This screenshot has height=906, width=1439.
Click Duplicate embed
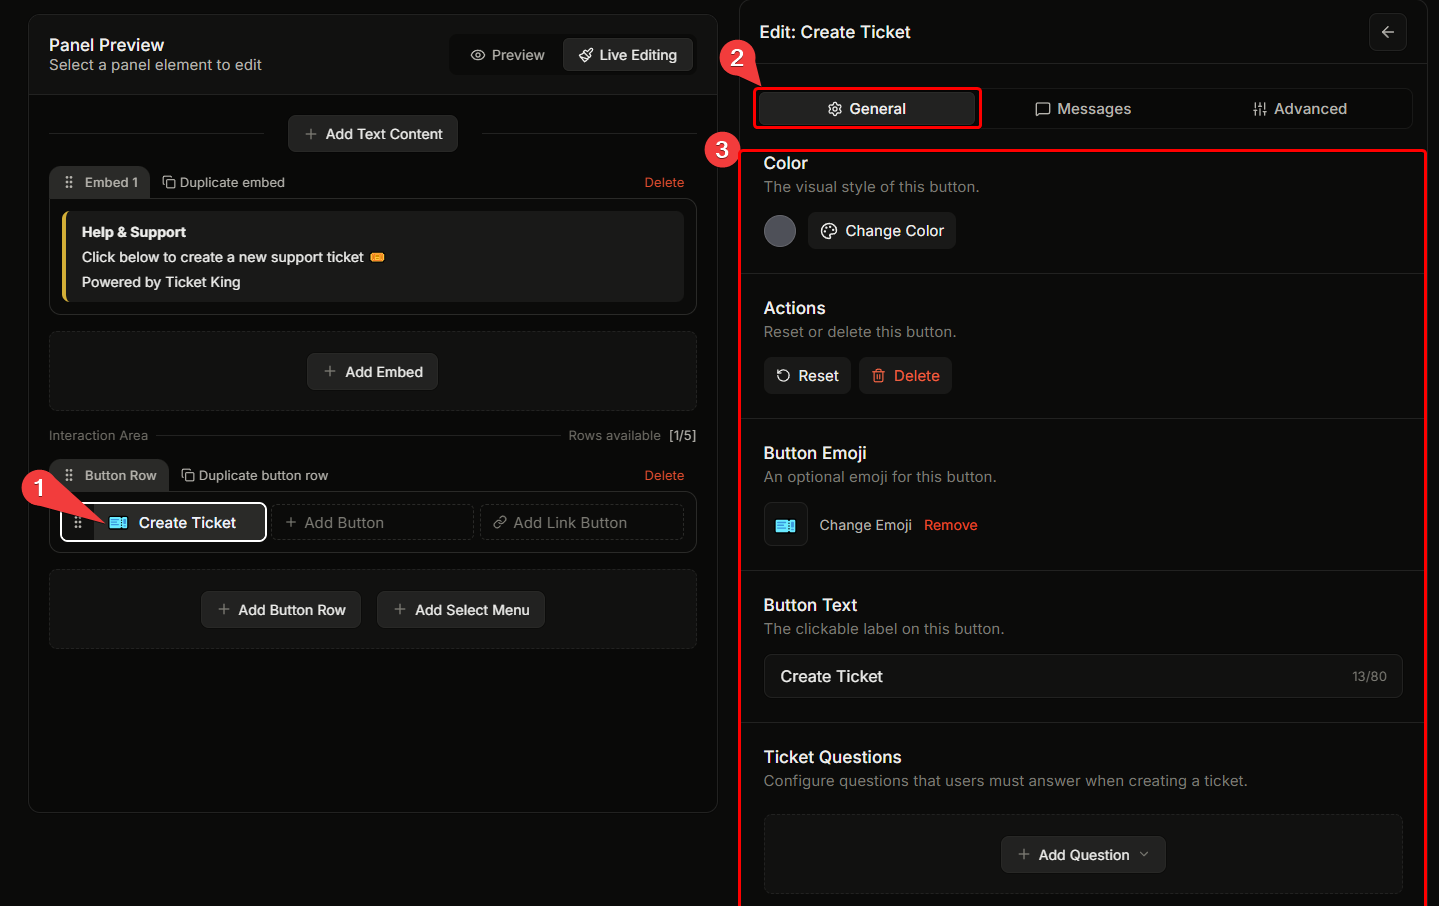pos(224,182)
